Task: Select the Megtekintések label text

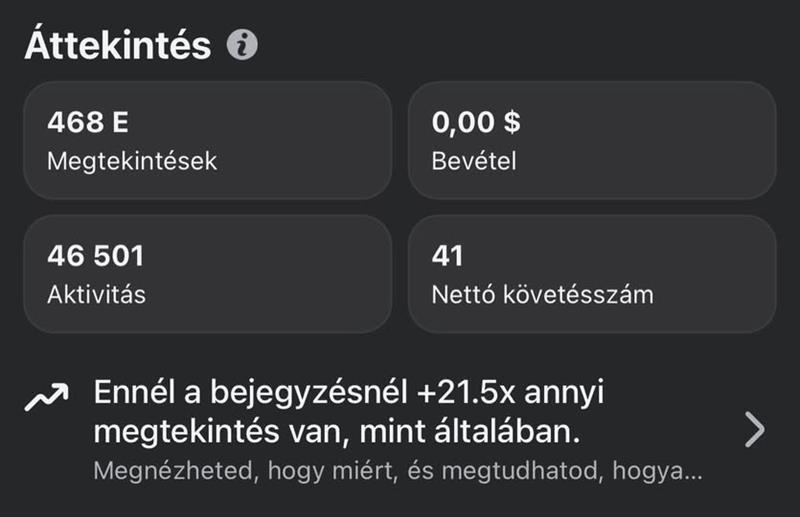Action: [x=131, y=160]
